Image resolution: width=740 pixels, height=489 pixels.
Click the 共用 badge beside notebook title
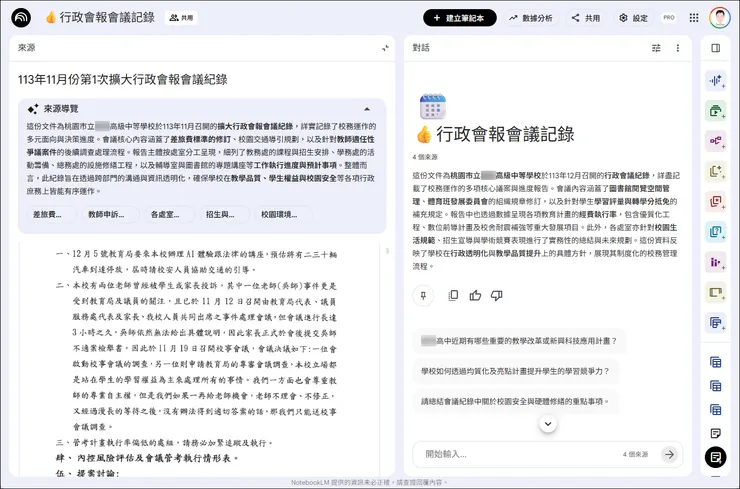(181, 18)
